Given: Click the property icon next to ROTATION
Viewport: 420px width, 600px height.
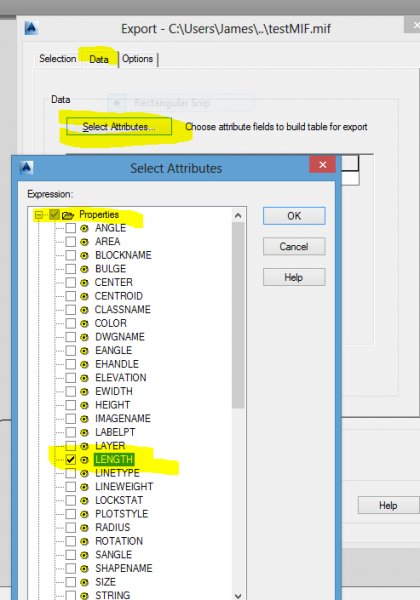Looking at the screenshot, I should (85, 541).
